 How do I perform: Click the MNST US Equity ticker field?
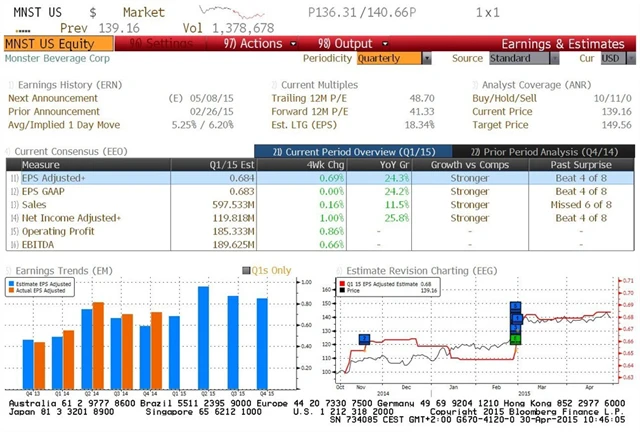click(x=49, y=44)
